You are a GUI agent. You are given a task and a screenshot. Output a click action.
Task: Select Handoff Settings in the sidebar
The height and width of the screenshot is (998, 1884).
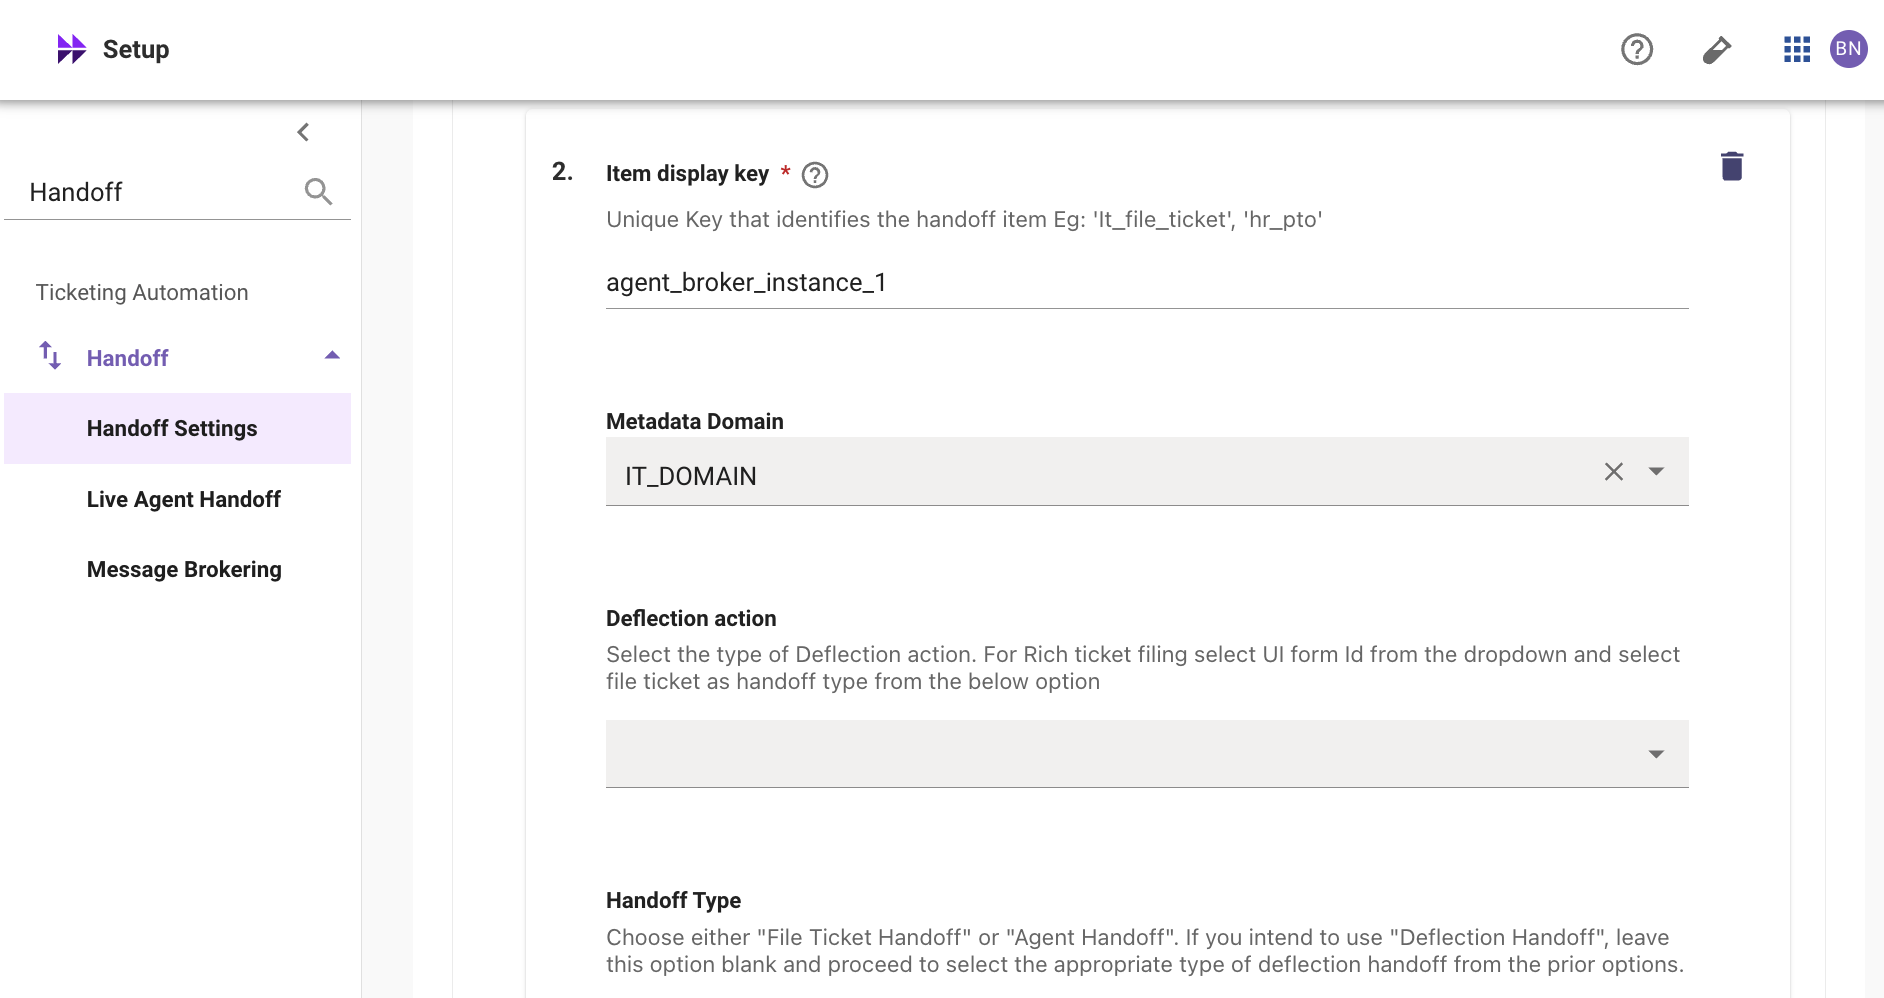pos(172,428)
